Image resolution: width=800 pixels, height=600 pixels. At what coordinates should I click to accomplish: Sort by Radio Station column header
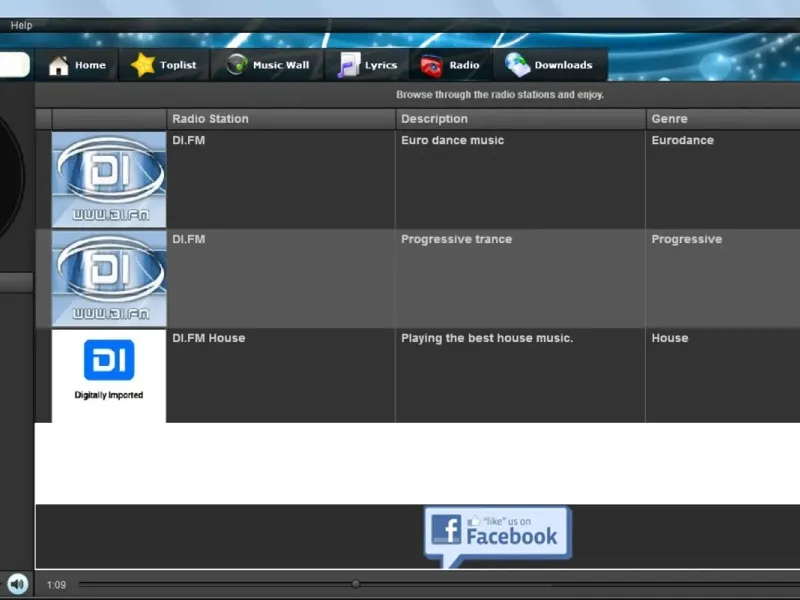coord(281,119)
